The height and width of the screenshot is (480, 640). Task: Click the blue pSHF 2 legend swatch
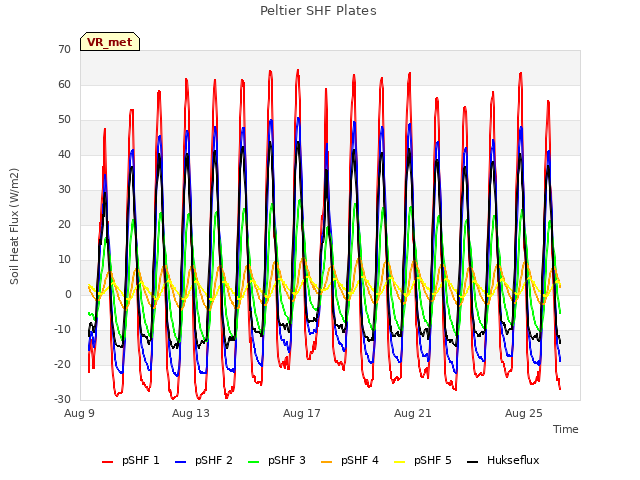180,462
